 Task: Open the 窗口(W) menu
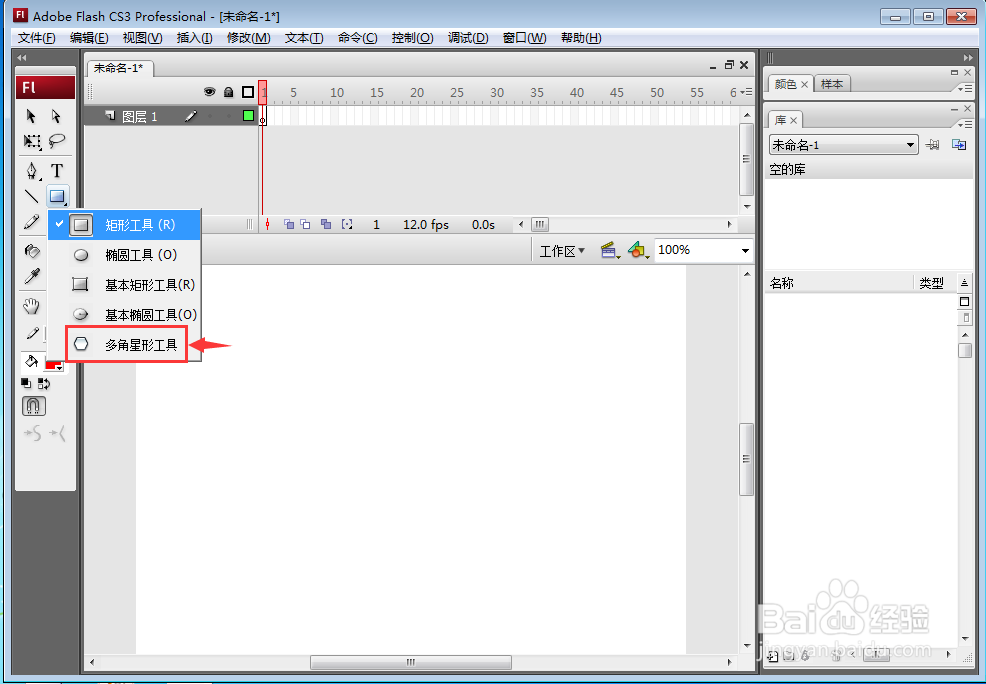point(524,38)
